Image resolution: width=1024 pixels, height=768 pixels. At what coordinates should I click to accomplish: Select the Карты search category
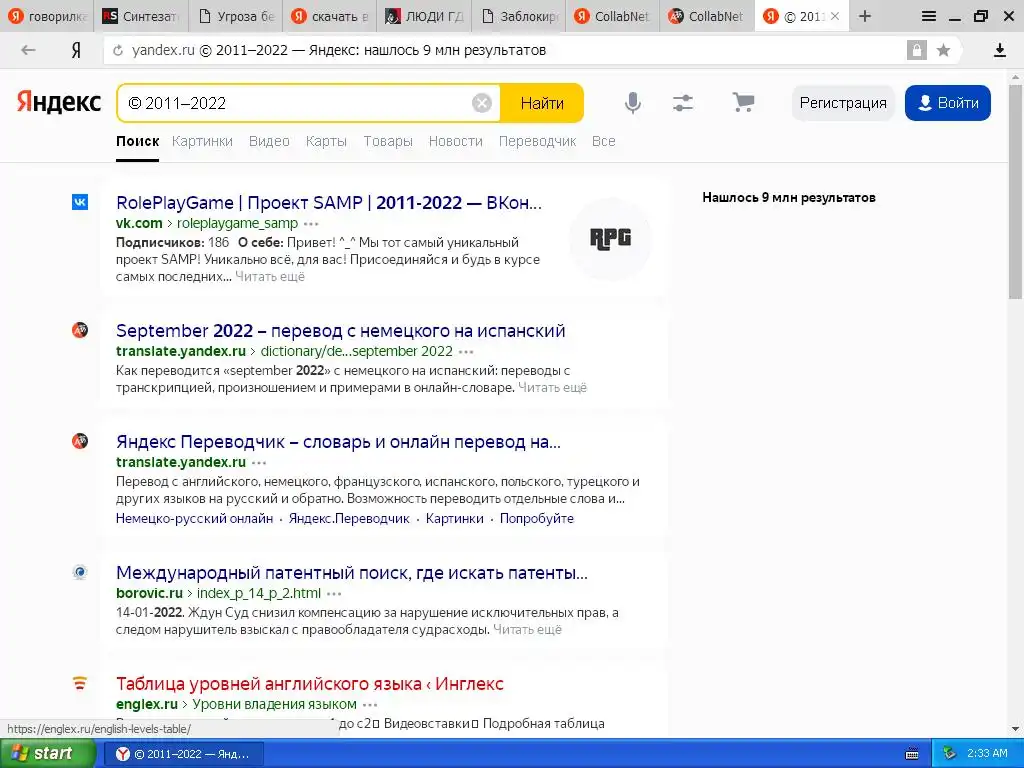[x=326, y=141]
